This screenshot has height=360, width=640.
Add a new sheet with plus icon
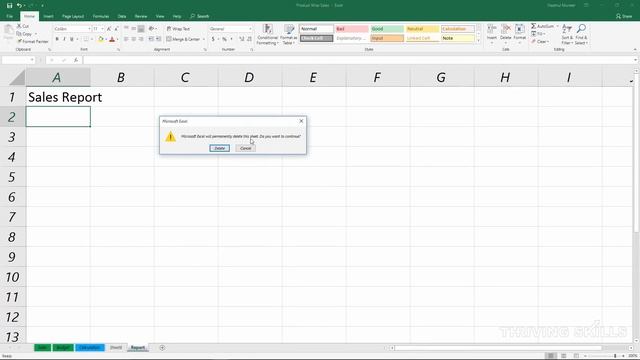(x=162, y=348)
